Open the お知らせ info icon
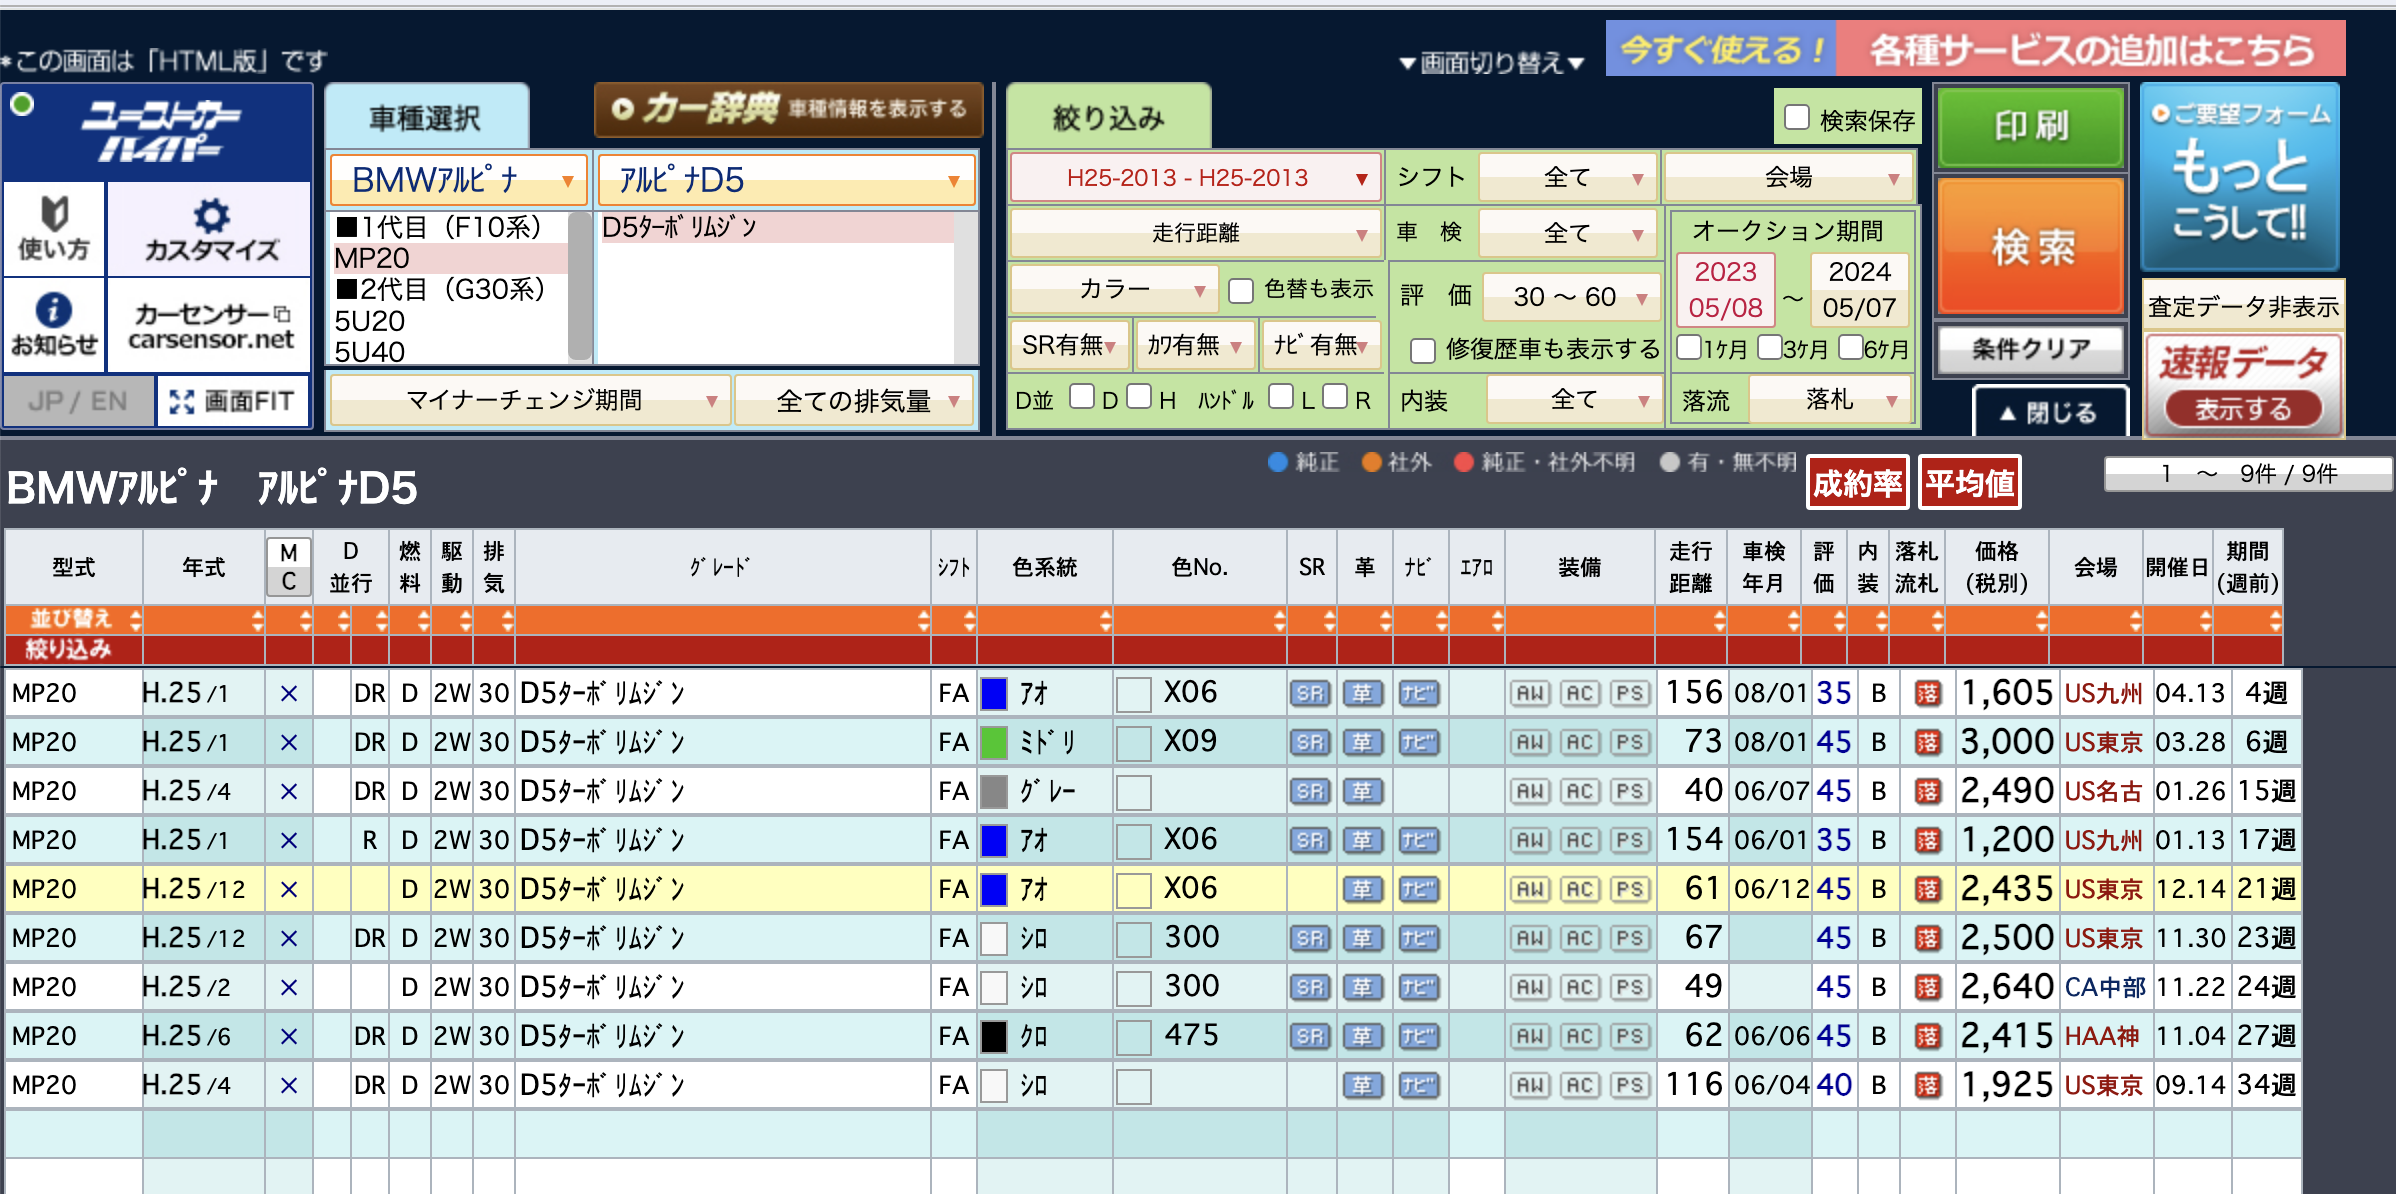 (54, 324)
